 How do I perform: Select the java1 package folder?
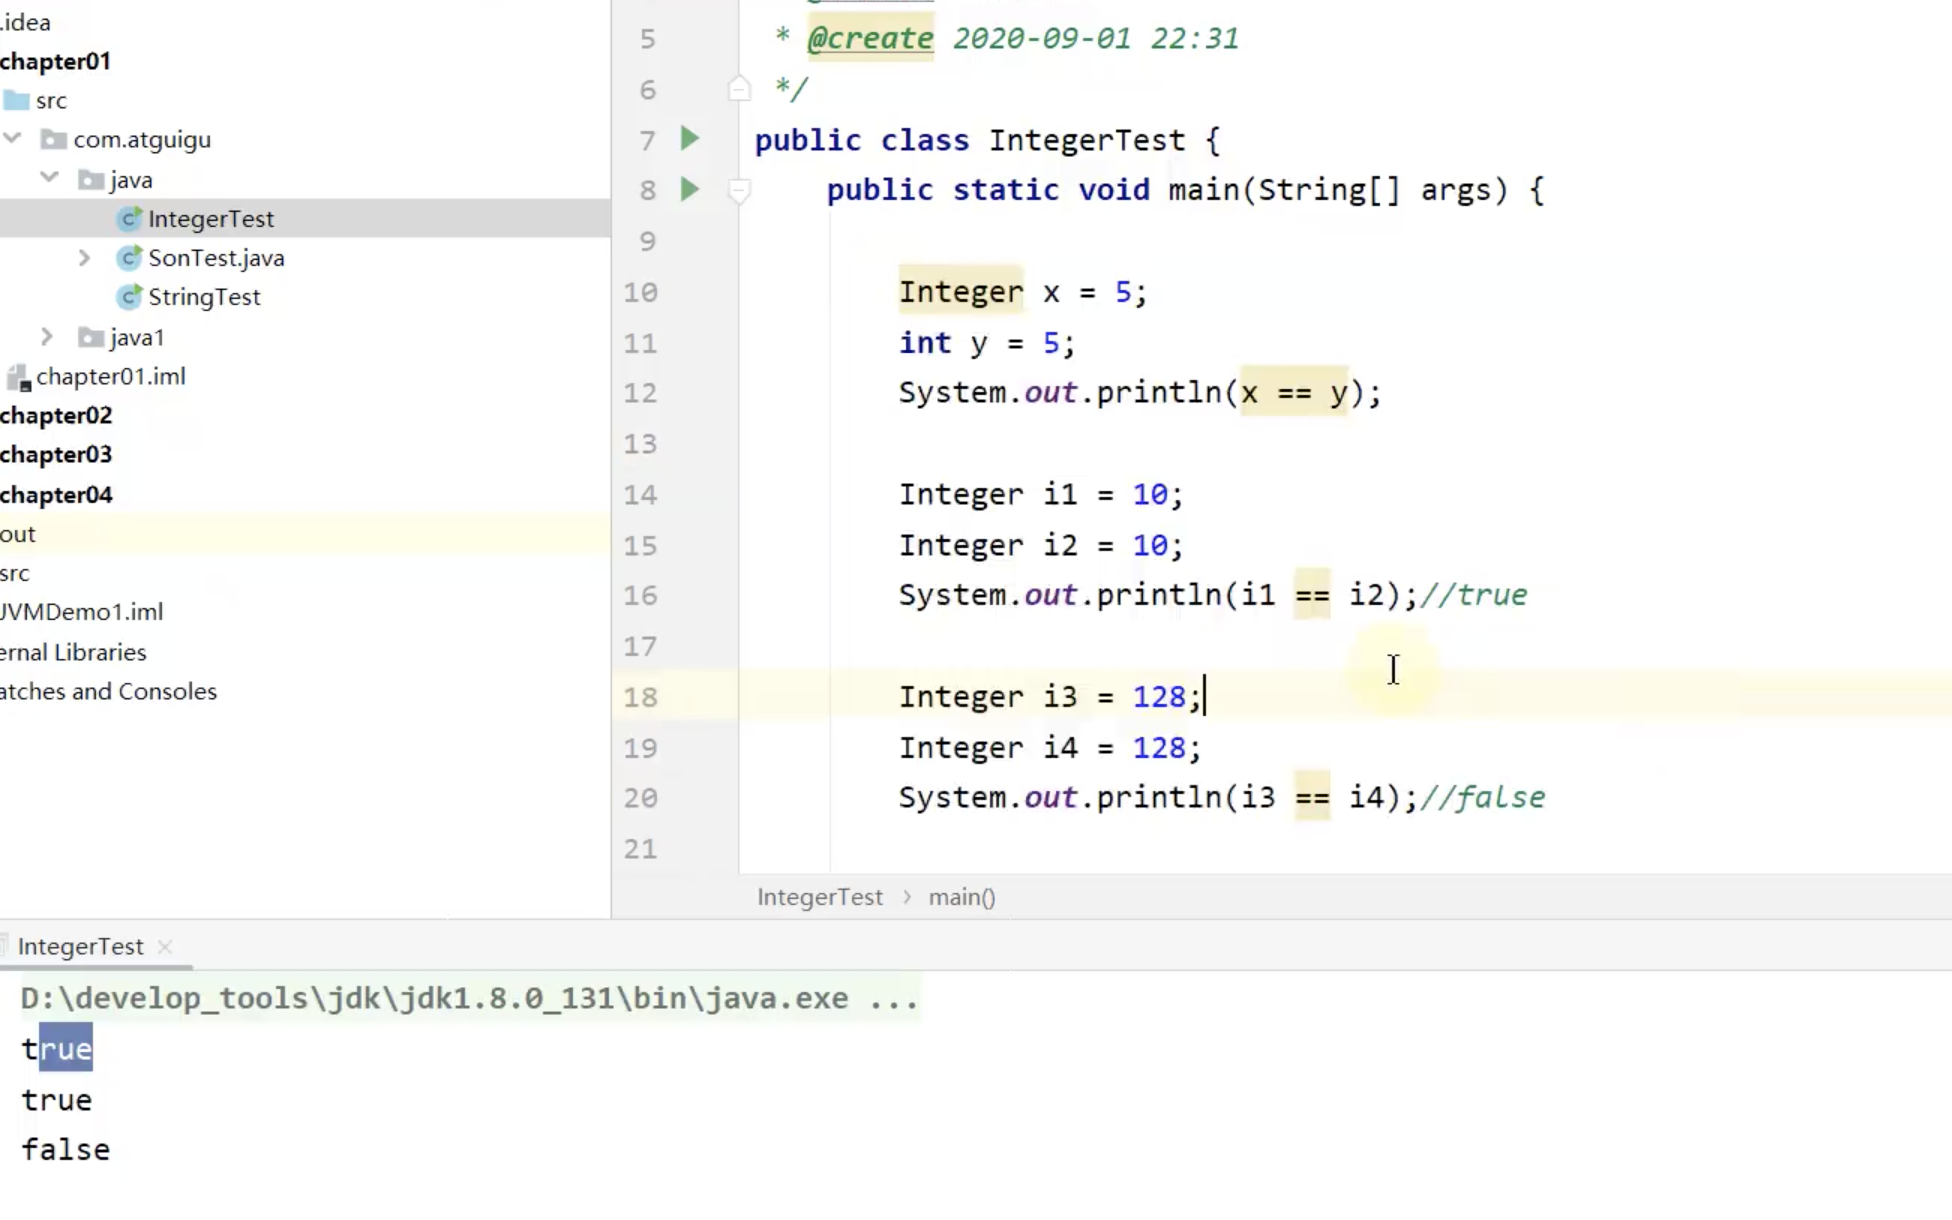(x=137, y=337)
